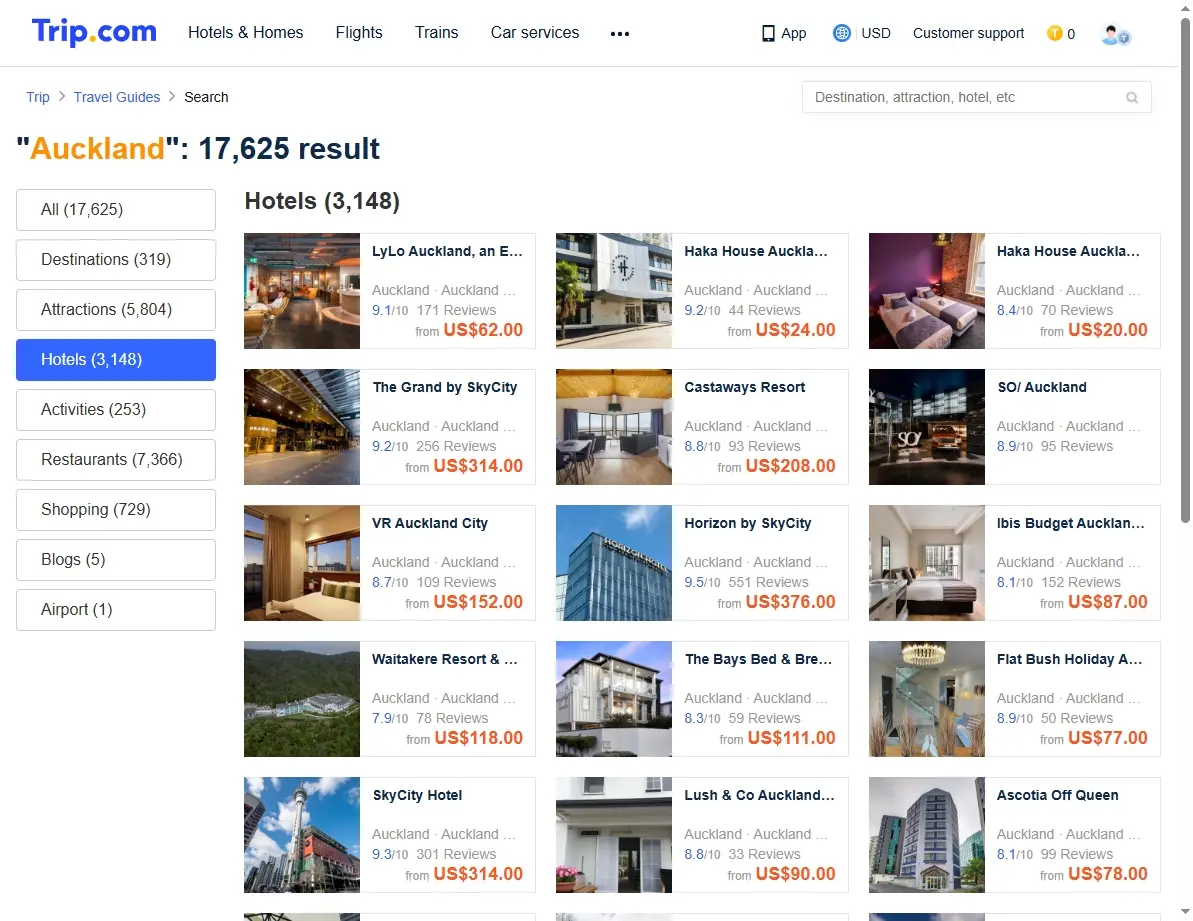1193x921 pixels.
Task: Open the App phone icon link
Action: pyautogui.click(x=768, y=33)
